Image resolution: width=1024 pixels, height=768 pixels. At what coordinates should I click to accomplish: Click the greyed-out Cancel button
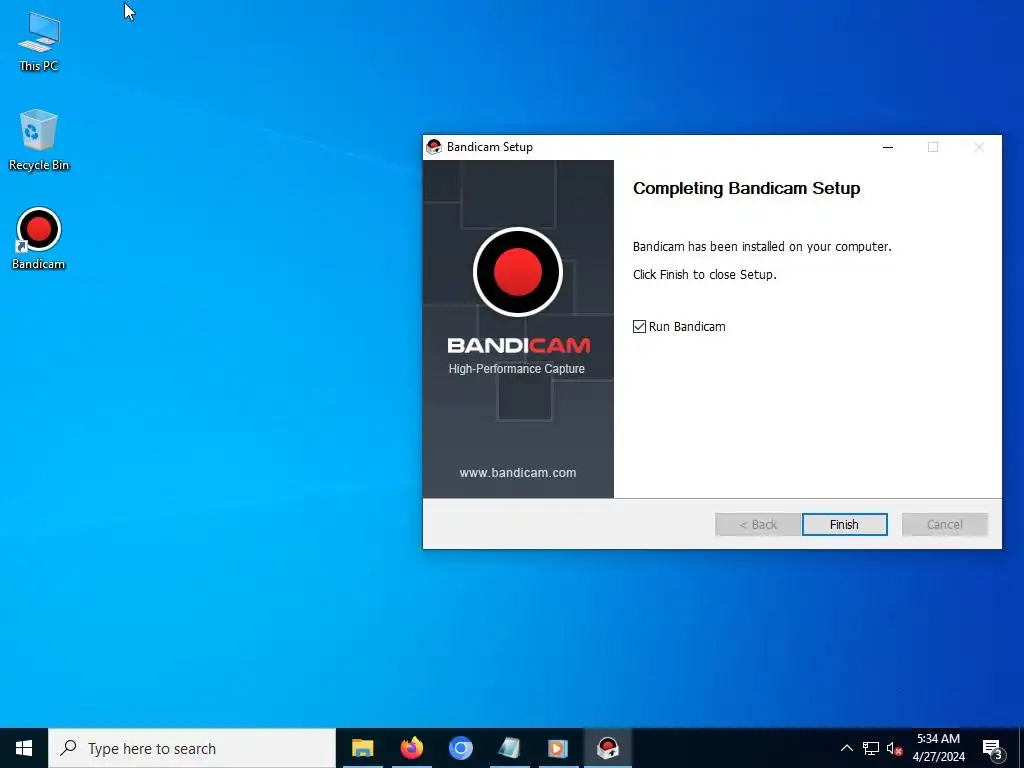coord(944,524)
